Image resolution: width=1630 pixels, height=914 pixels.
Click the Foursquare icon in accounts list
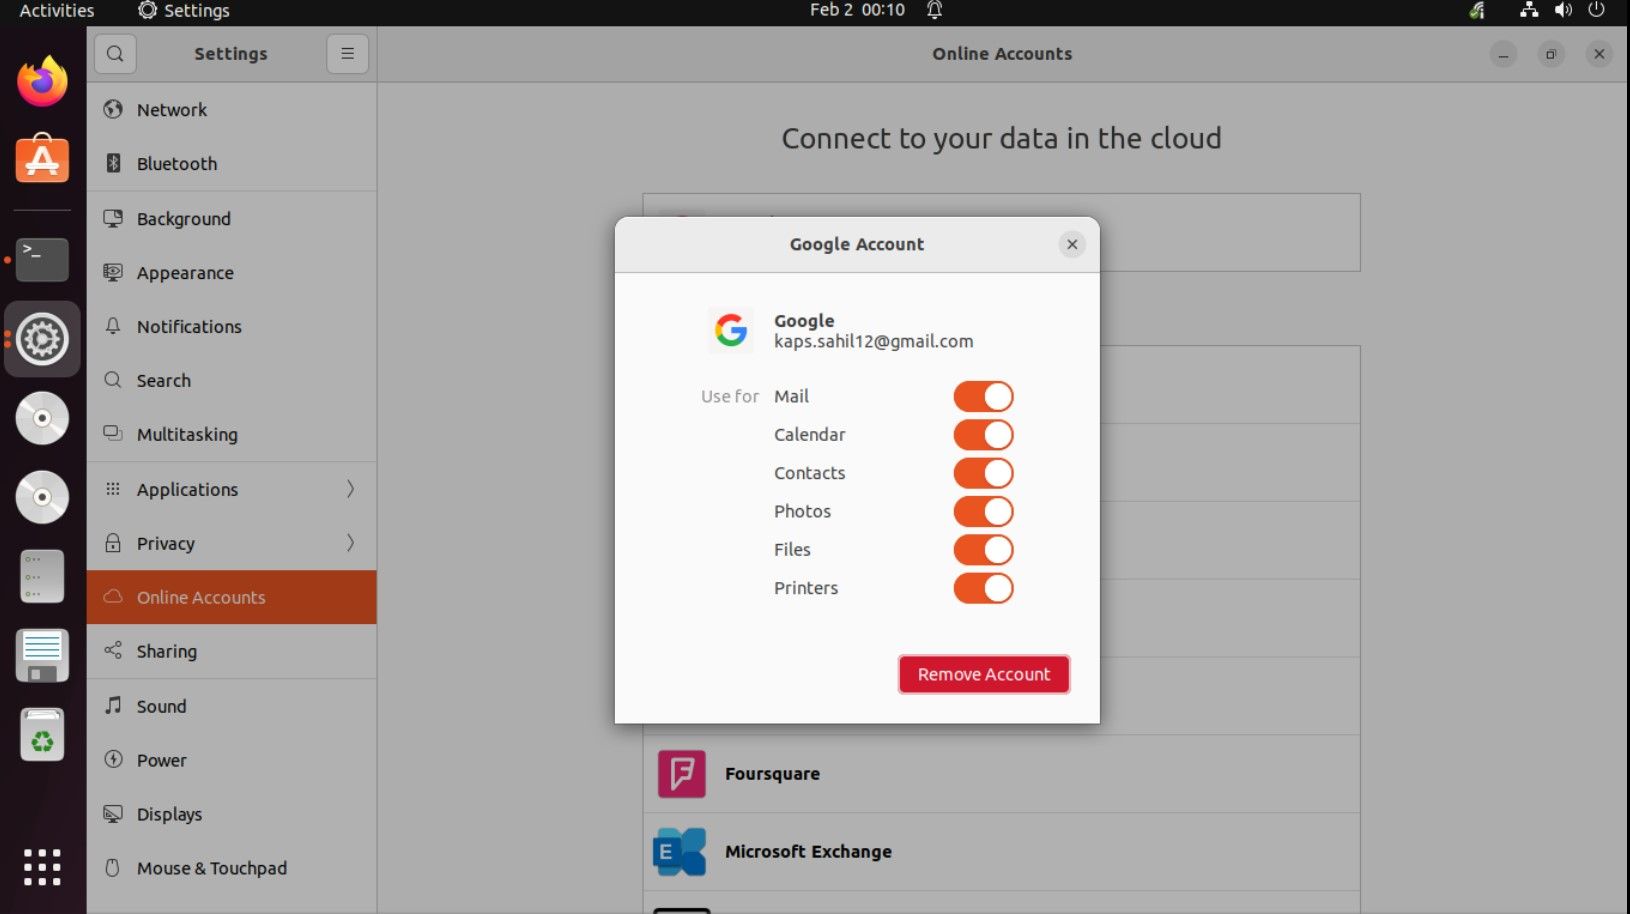pos(681,774)
